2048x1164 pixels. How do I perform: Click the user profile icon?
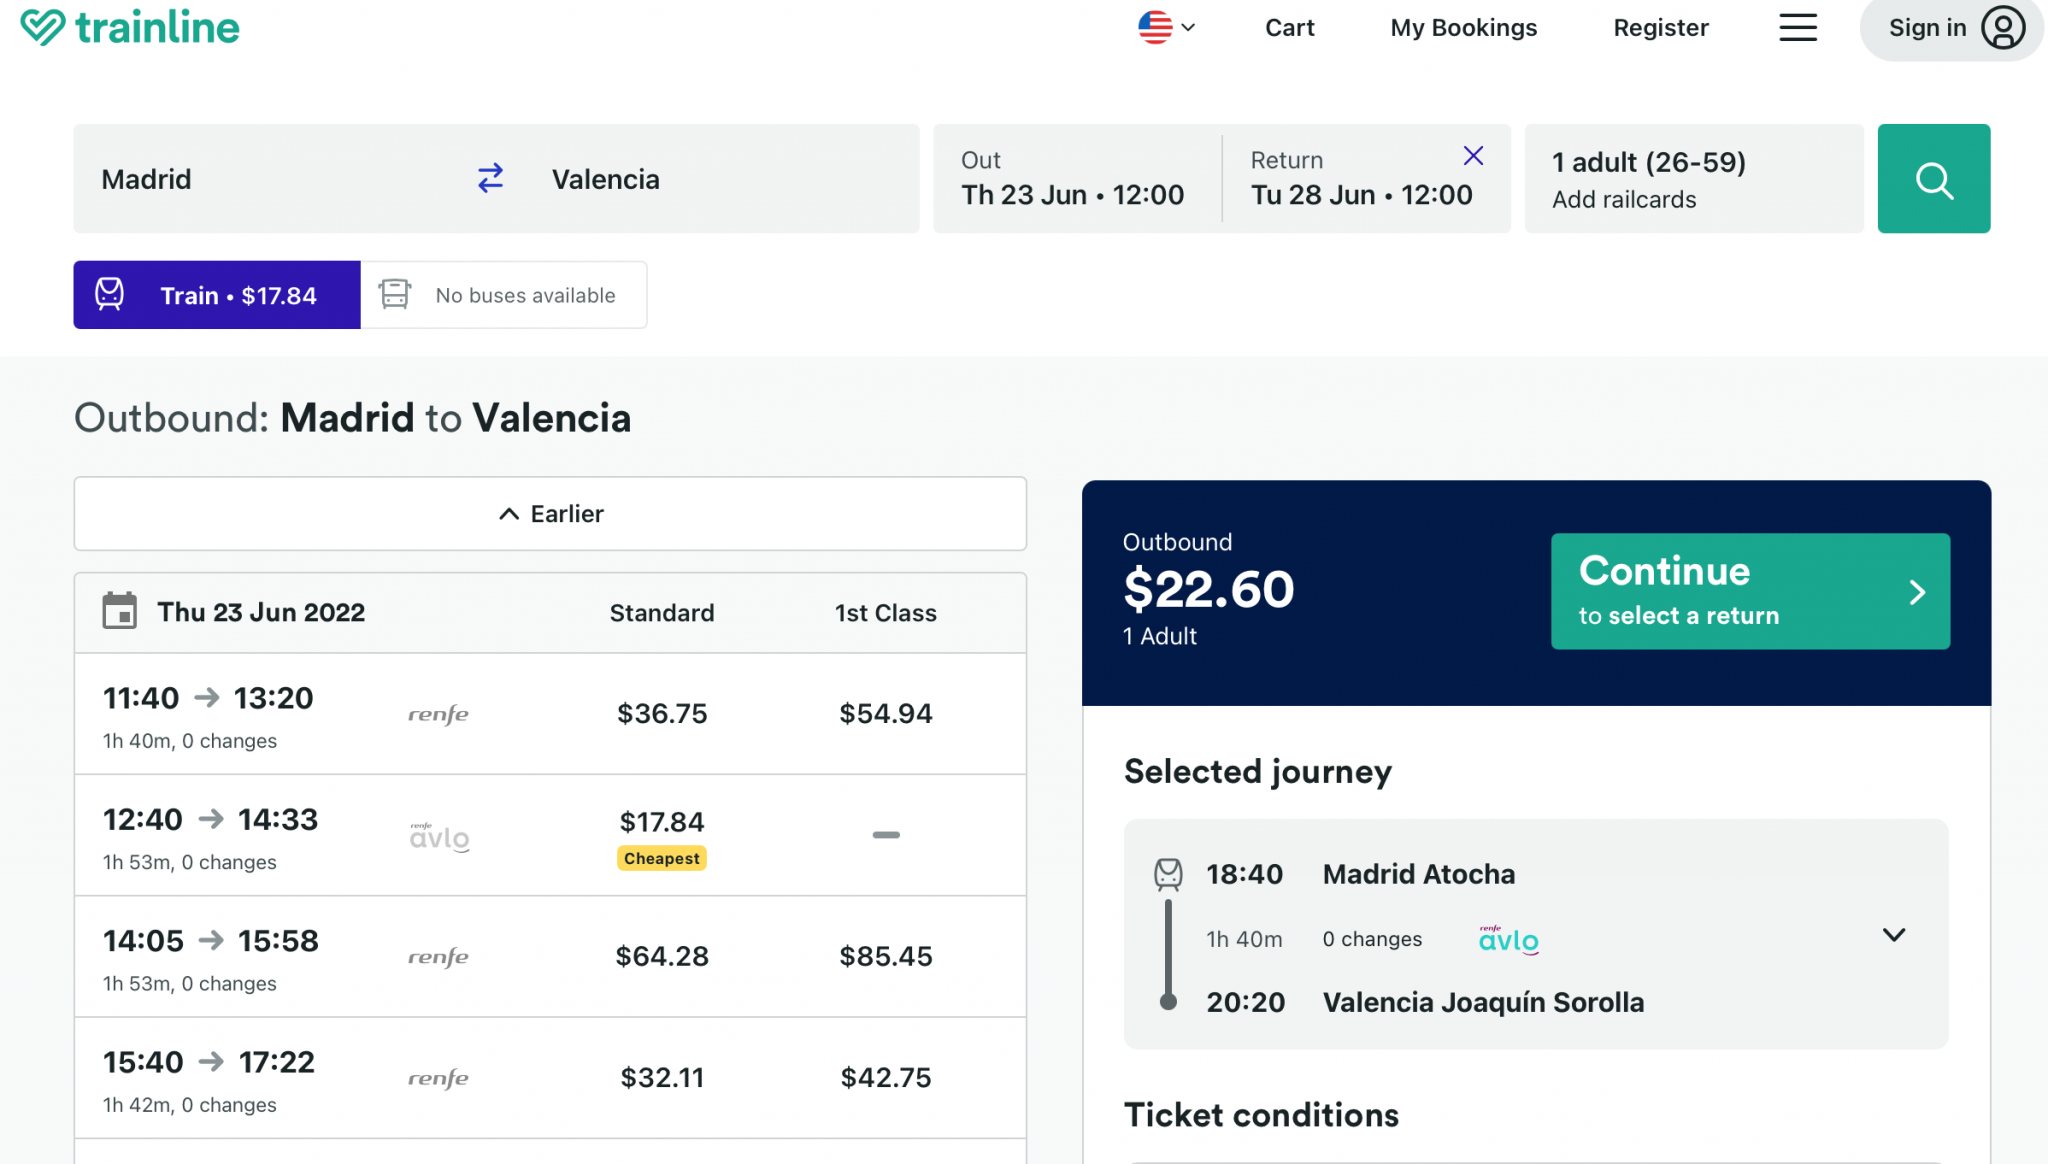(2003, 28)
